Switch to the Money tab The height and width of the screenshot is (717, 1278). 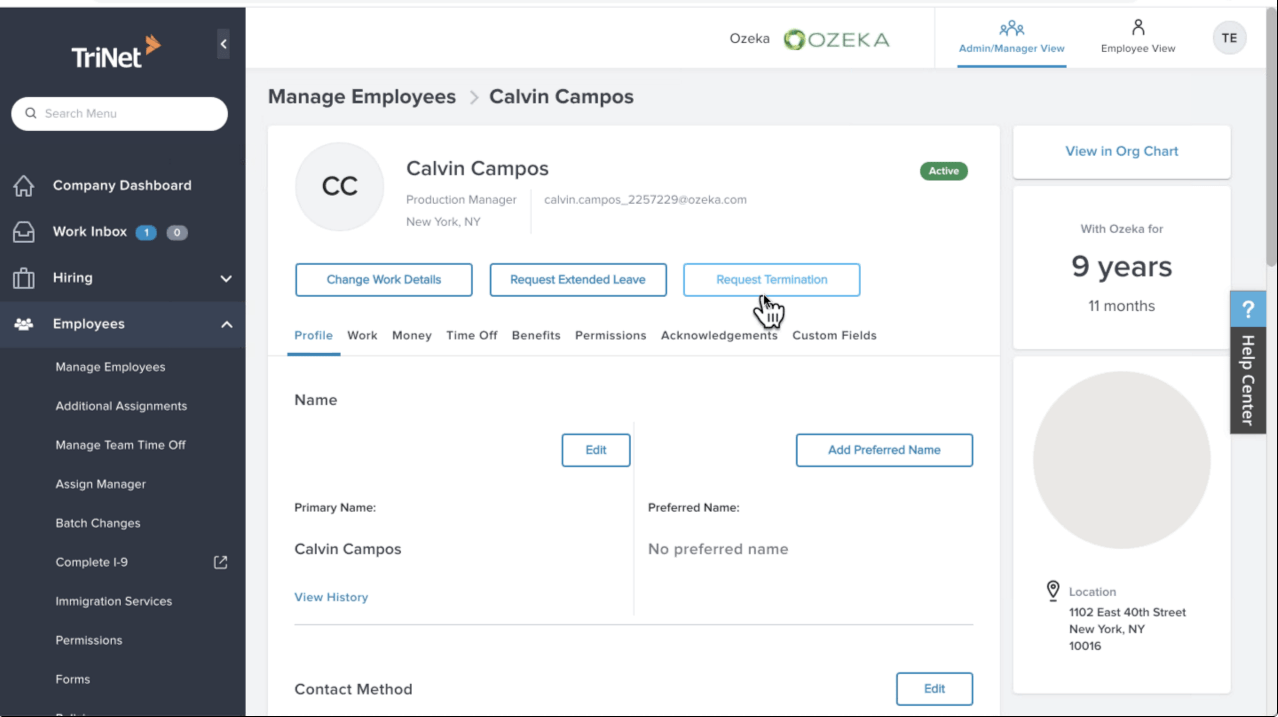click(x=412, y=335)
